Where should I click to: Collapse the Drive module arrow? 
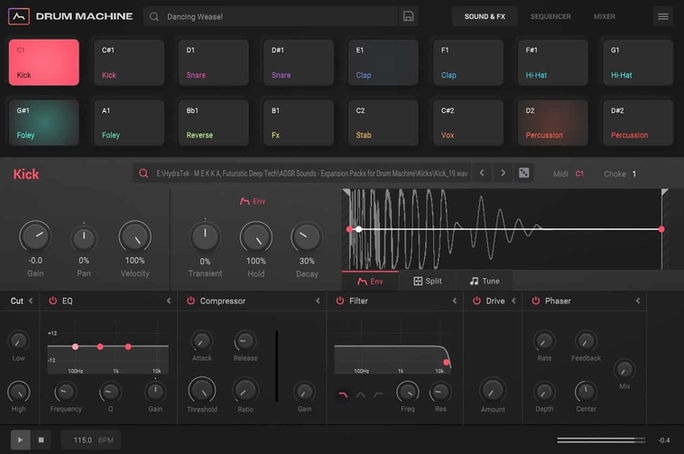(x=513, y=300)
